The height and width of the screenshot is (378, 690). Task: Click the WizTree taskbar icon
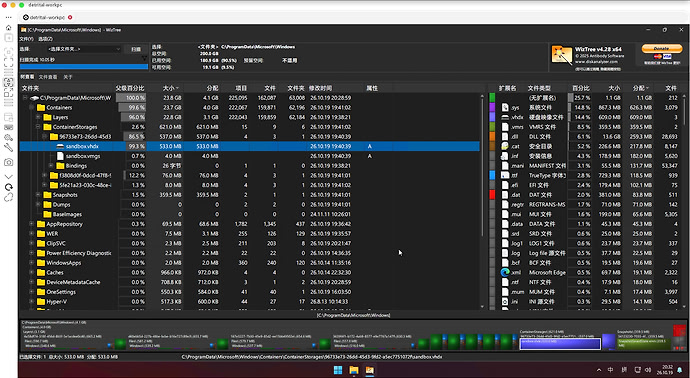(370, 370)
